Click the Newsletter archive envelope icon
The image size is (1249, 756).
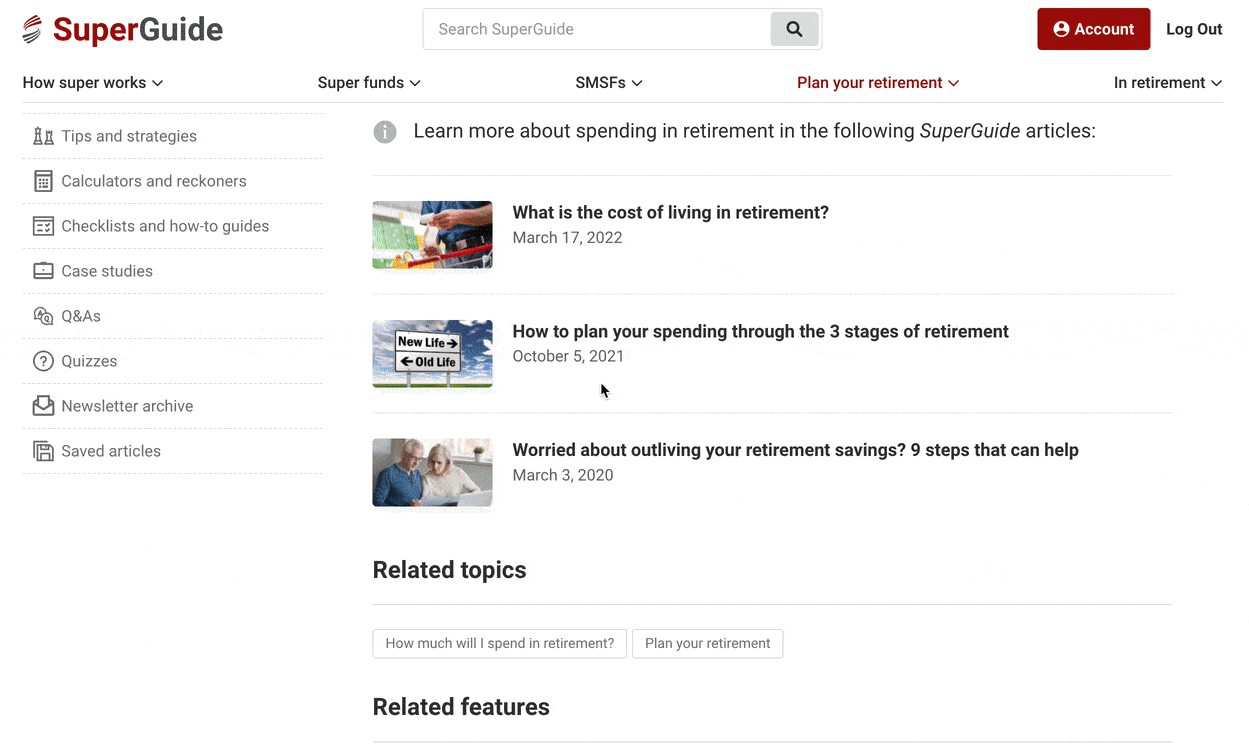point(43,406)
